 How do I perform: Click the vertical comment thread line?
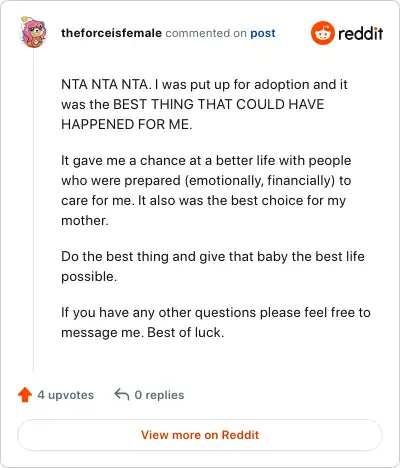pos(33,211)
